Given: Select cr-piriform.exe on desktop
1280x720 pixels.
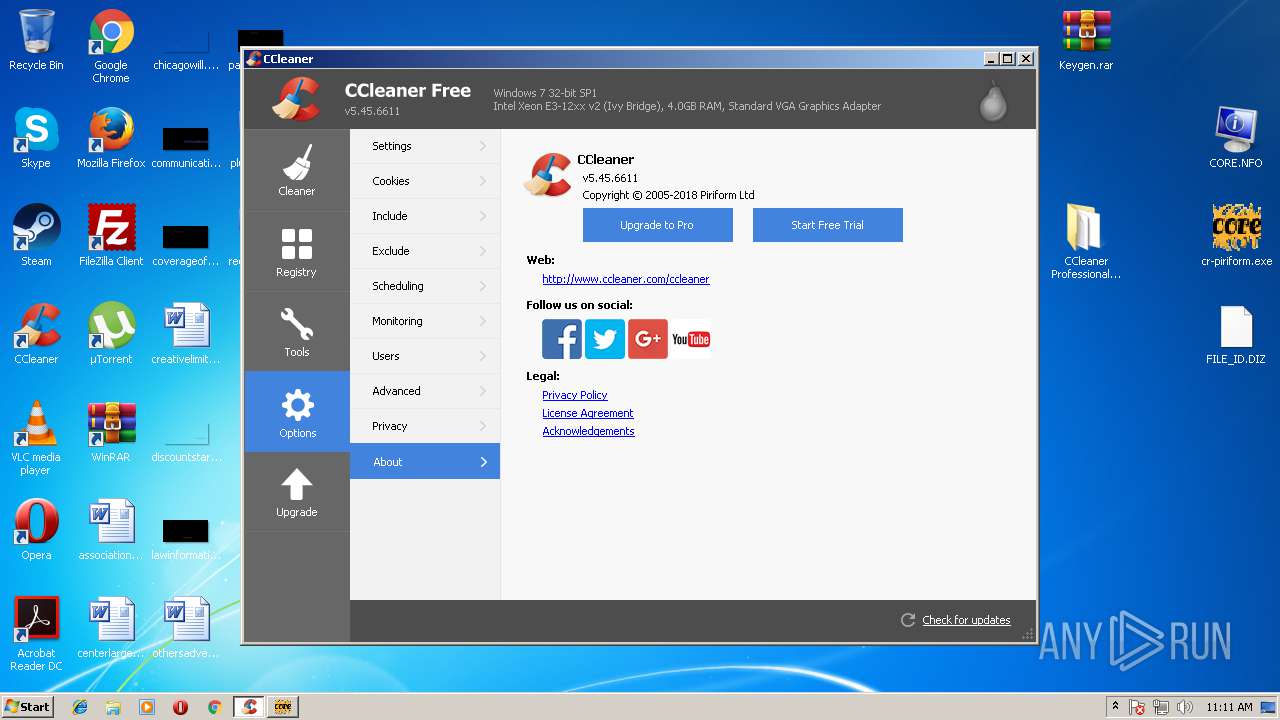Looking at the screenshot, I should coord(1236,236).
